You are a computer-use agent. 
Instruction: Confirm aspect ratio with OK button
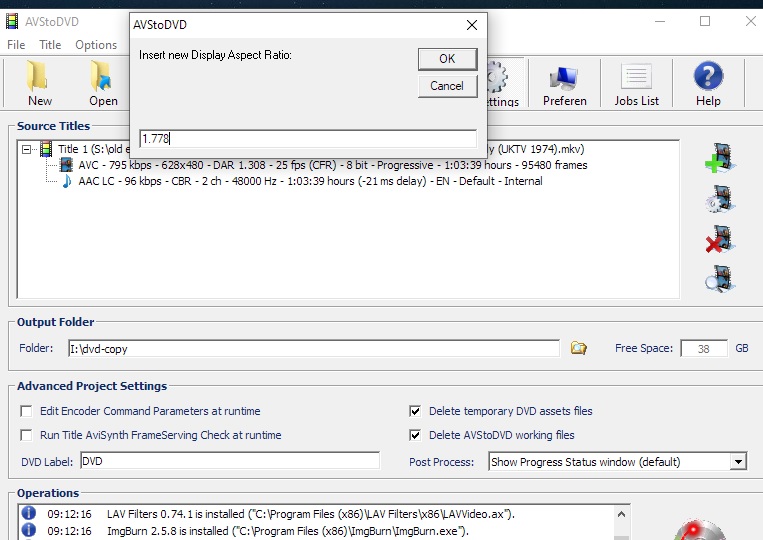point(447,59)
